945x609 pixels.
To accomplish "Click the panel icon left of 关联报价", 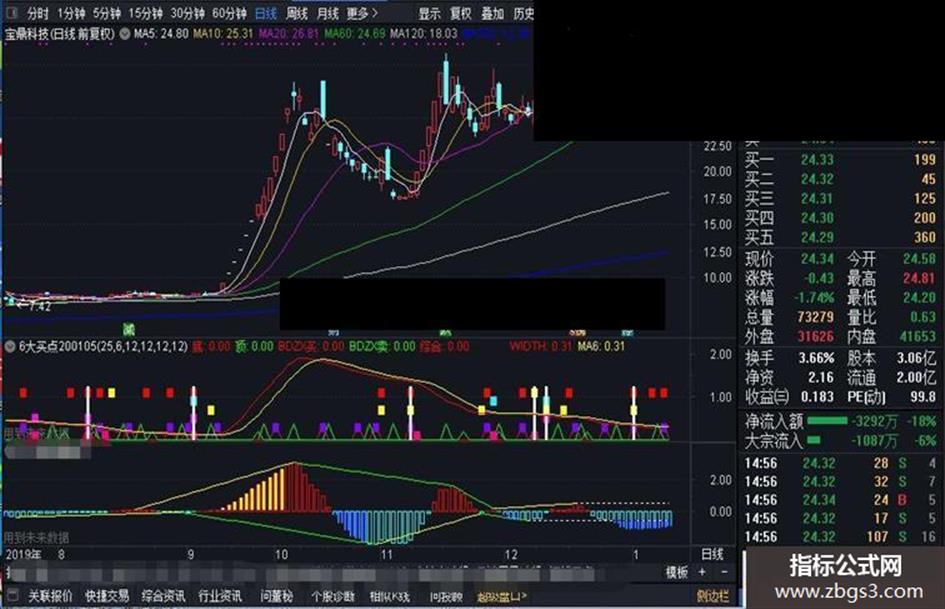I will click(x=13, y=596).
